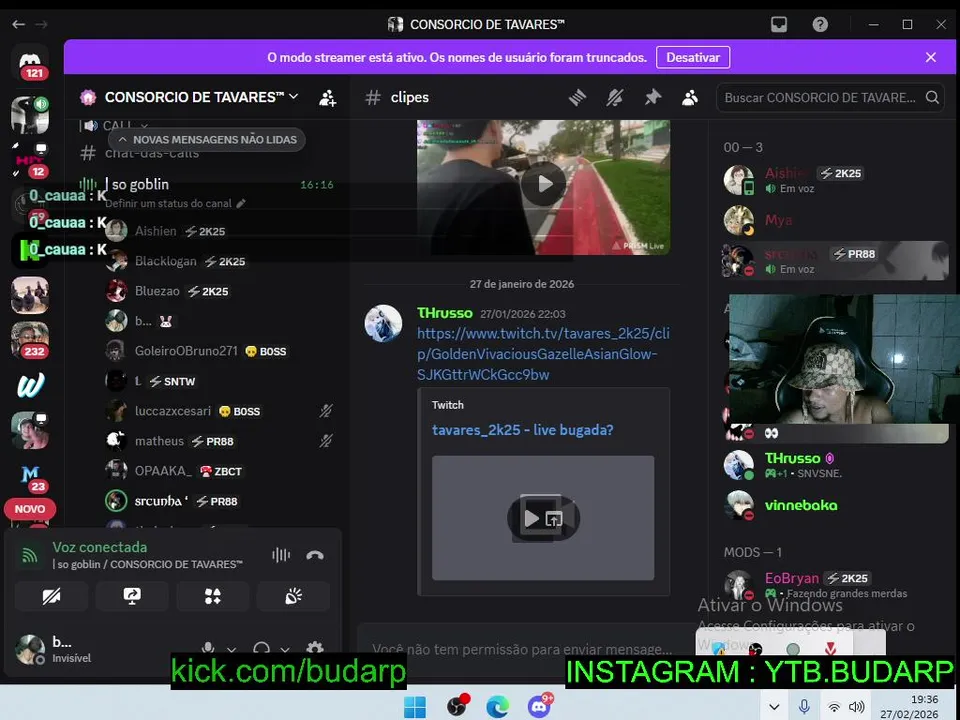Viewport: 960px width, 720px height.
Task: Invite people to server icon
Action: (328, 97)
